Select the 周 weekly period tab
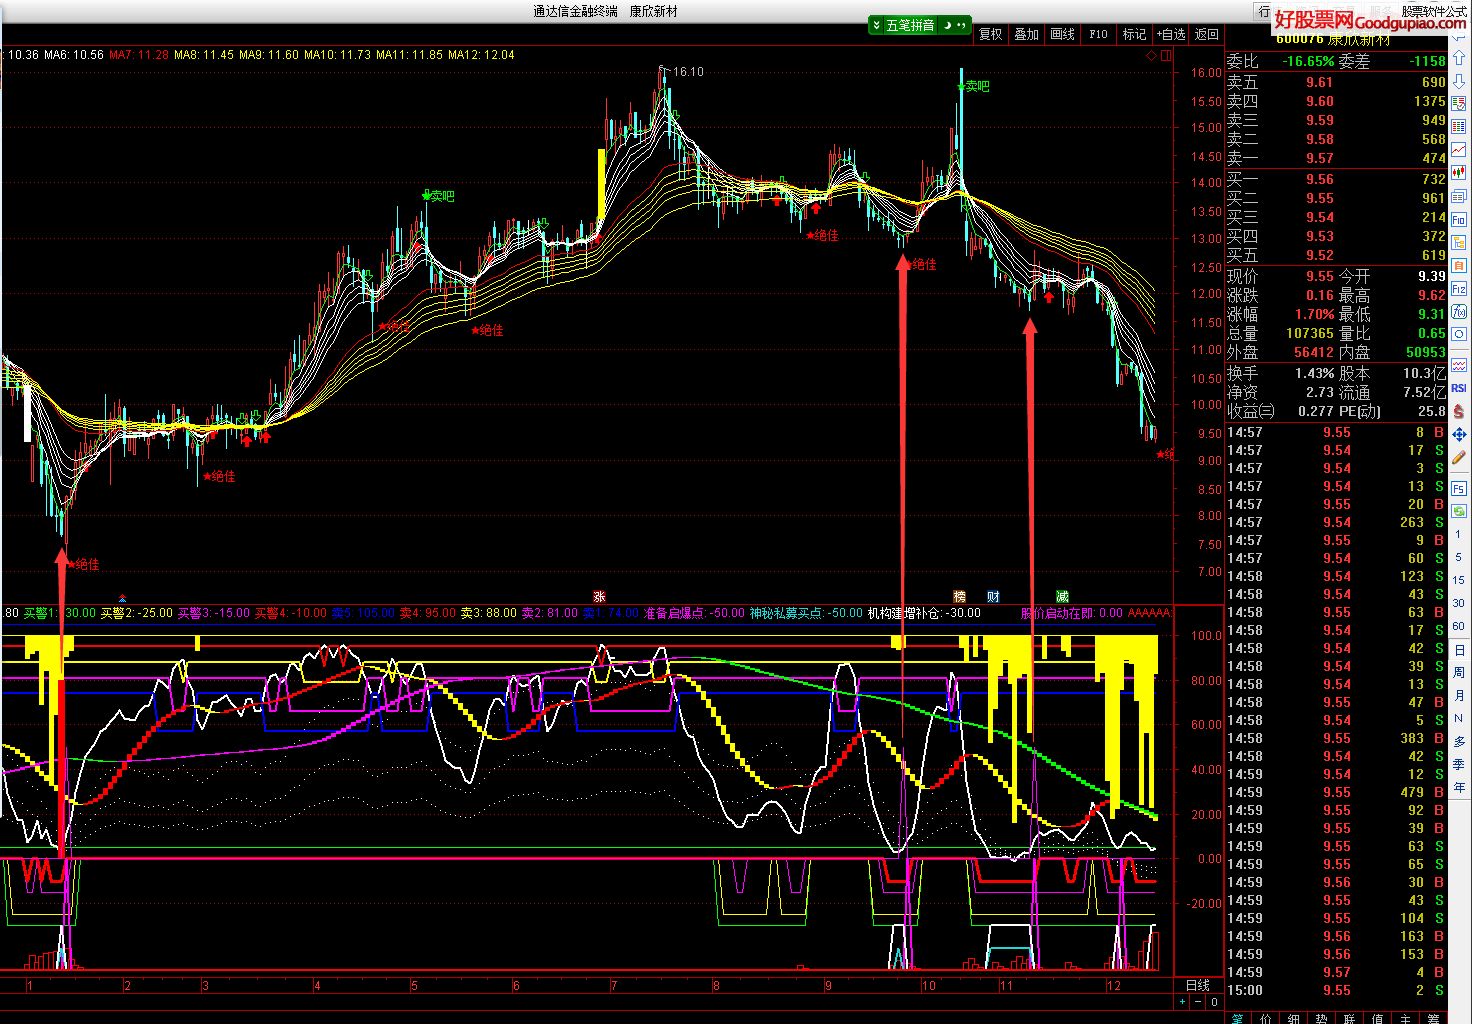Screen dimensions: 1472x1024 [x=1458, y=672]
